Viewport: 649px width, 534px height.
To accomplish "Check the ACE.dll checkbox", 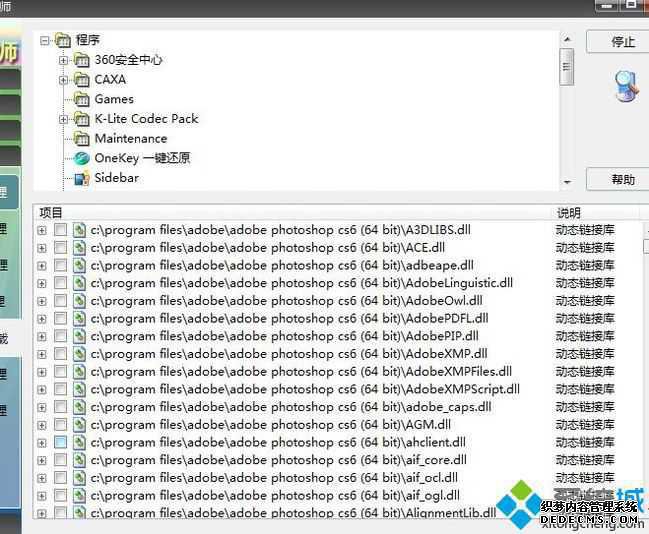I will 60,248.
